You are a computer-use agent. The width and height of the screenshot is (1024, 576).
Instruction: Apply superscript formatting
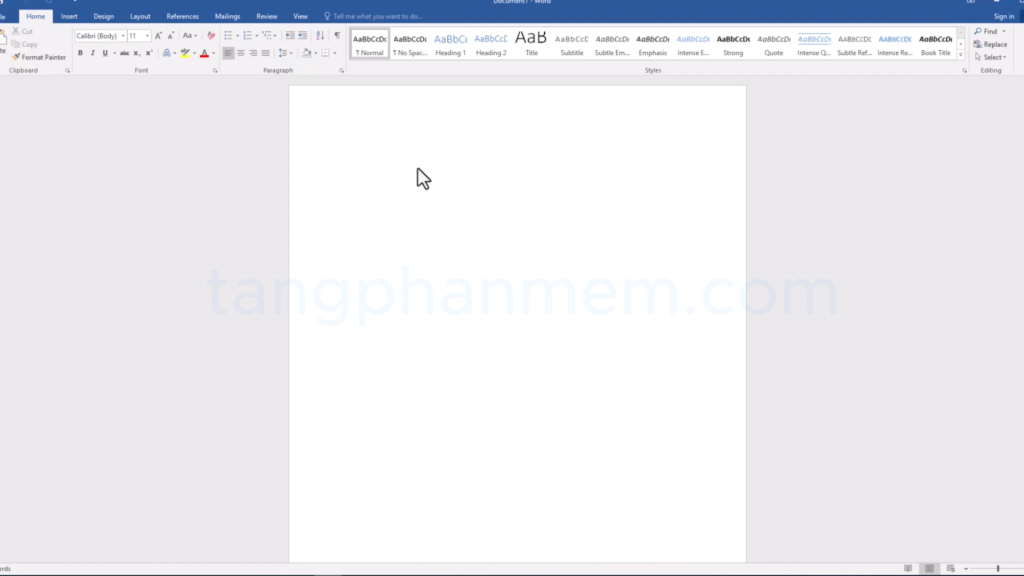click(x=149, y=53)
